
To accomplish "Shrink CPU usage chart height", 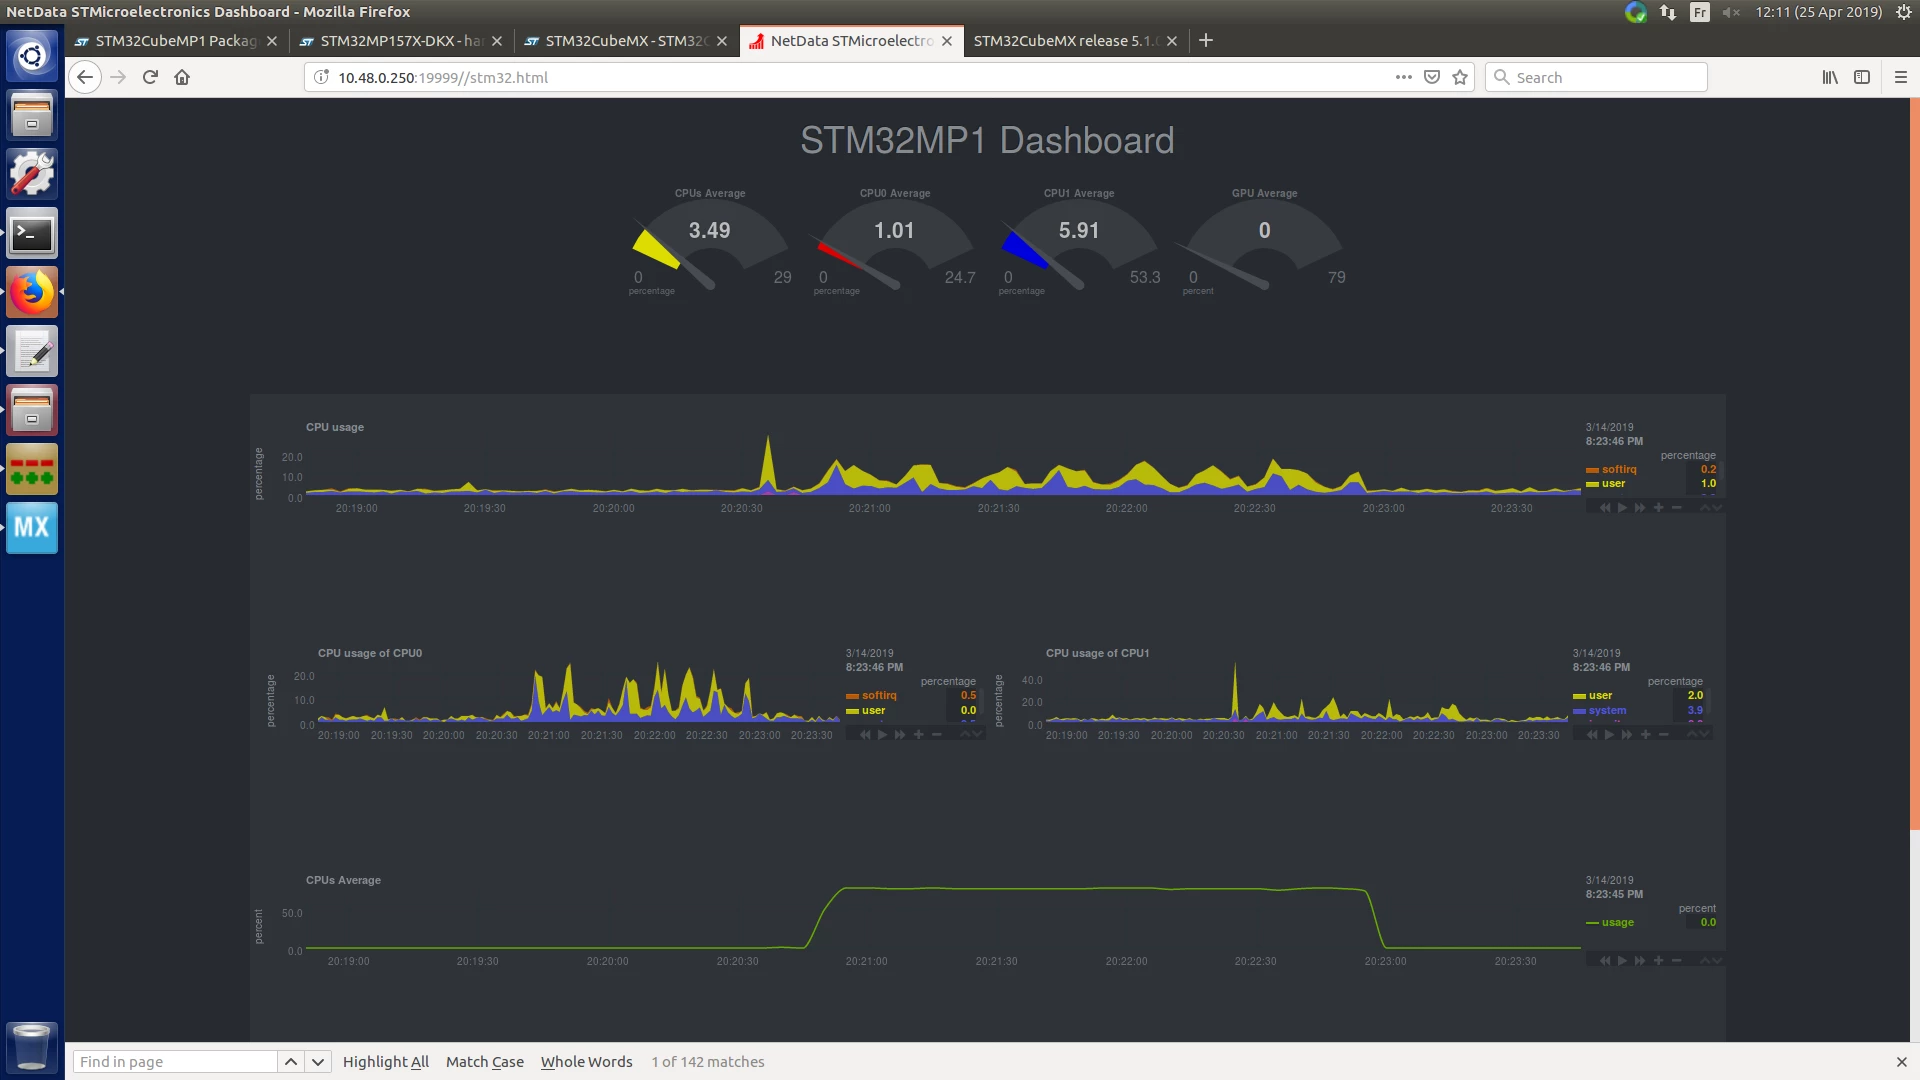I will (1705, 508).
